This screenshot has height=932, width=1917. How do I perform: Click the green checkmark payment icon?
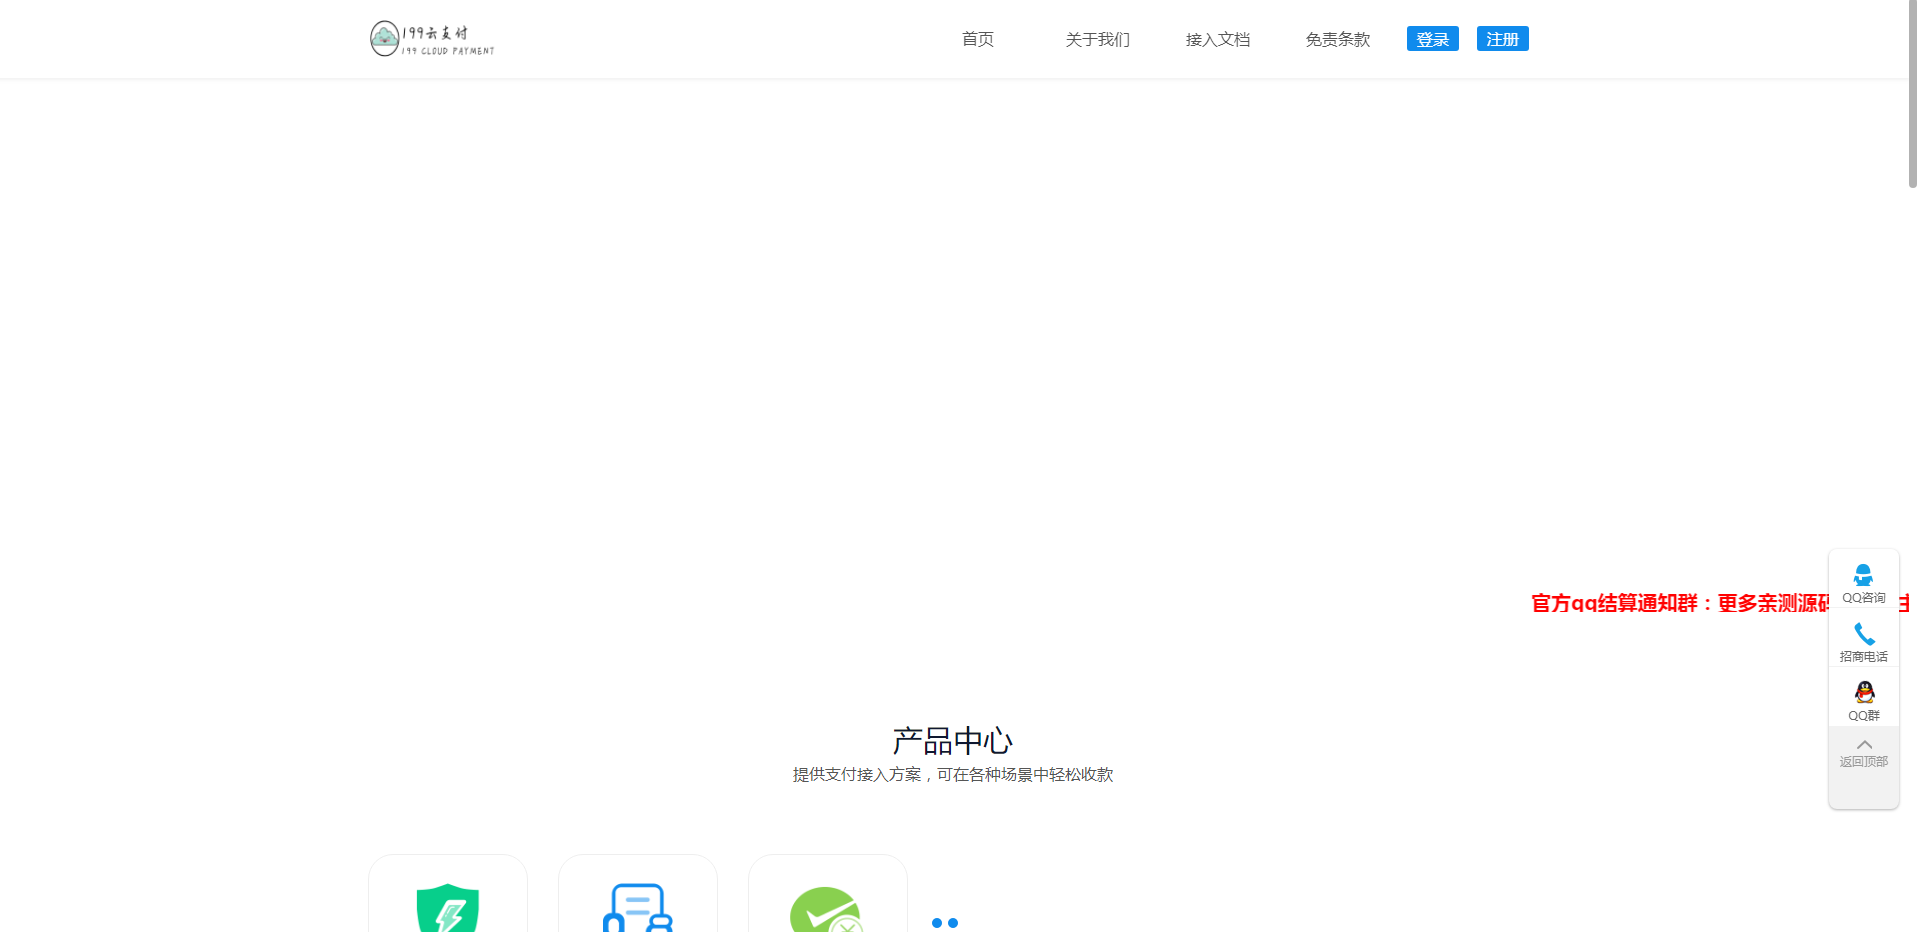pos(826,910)
